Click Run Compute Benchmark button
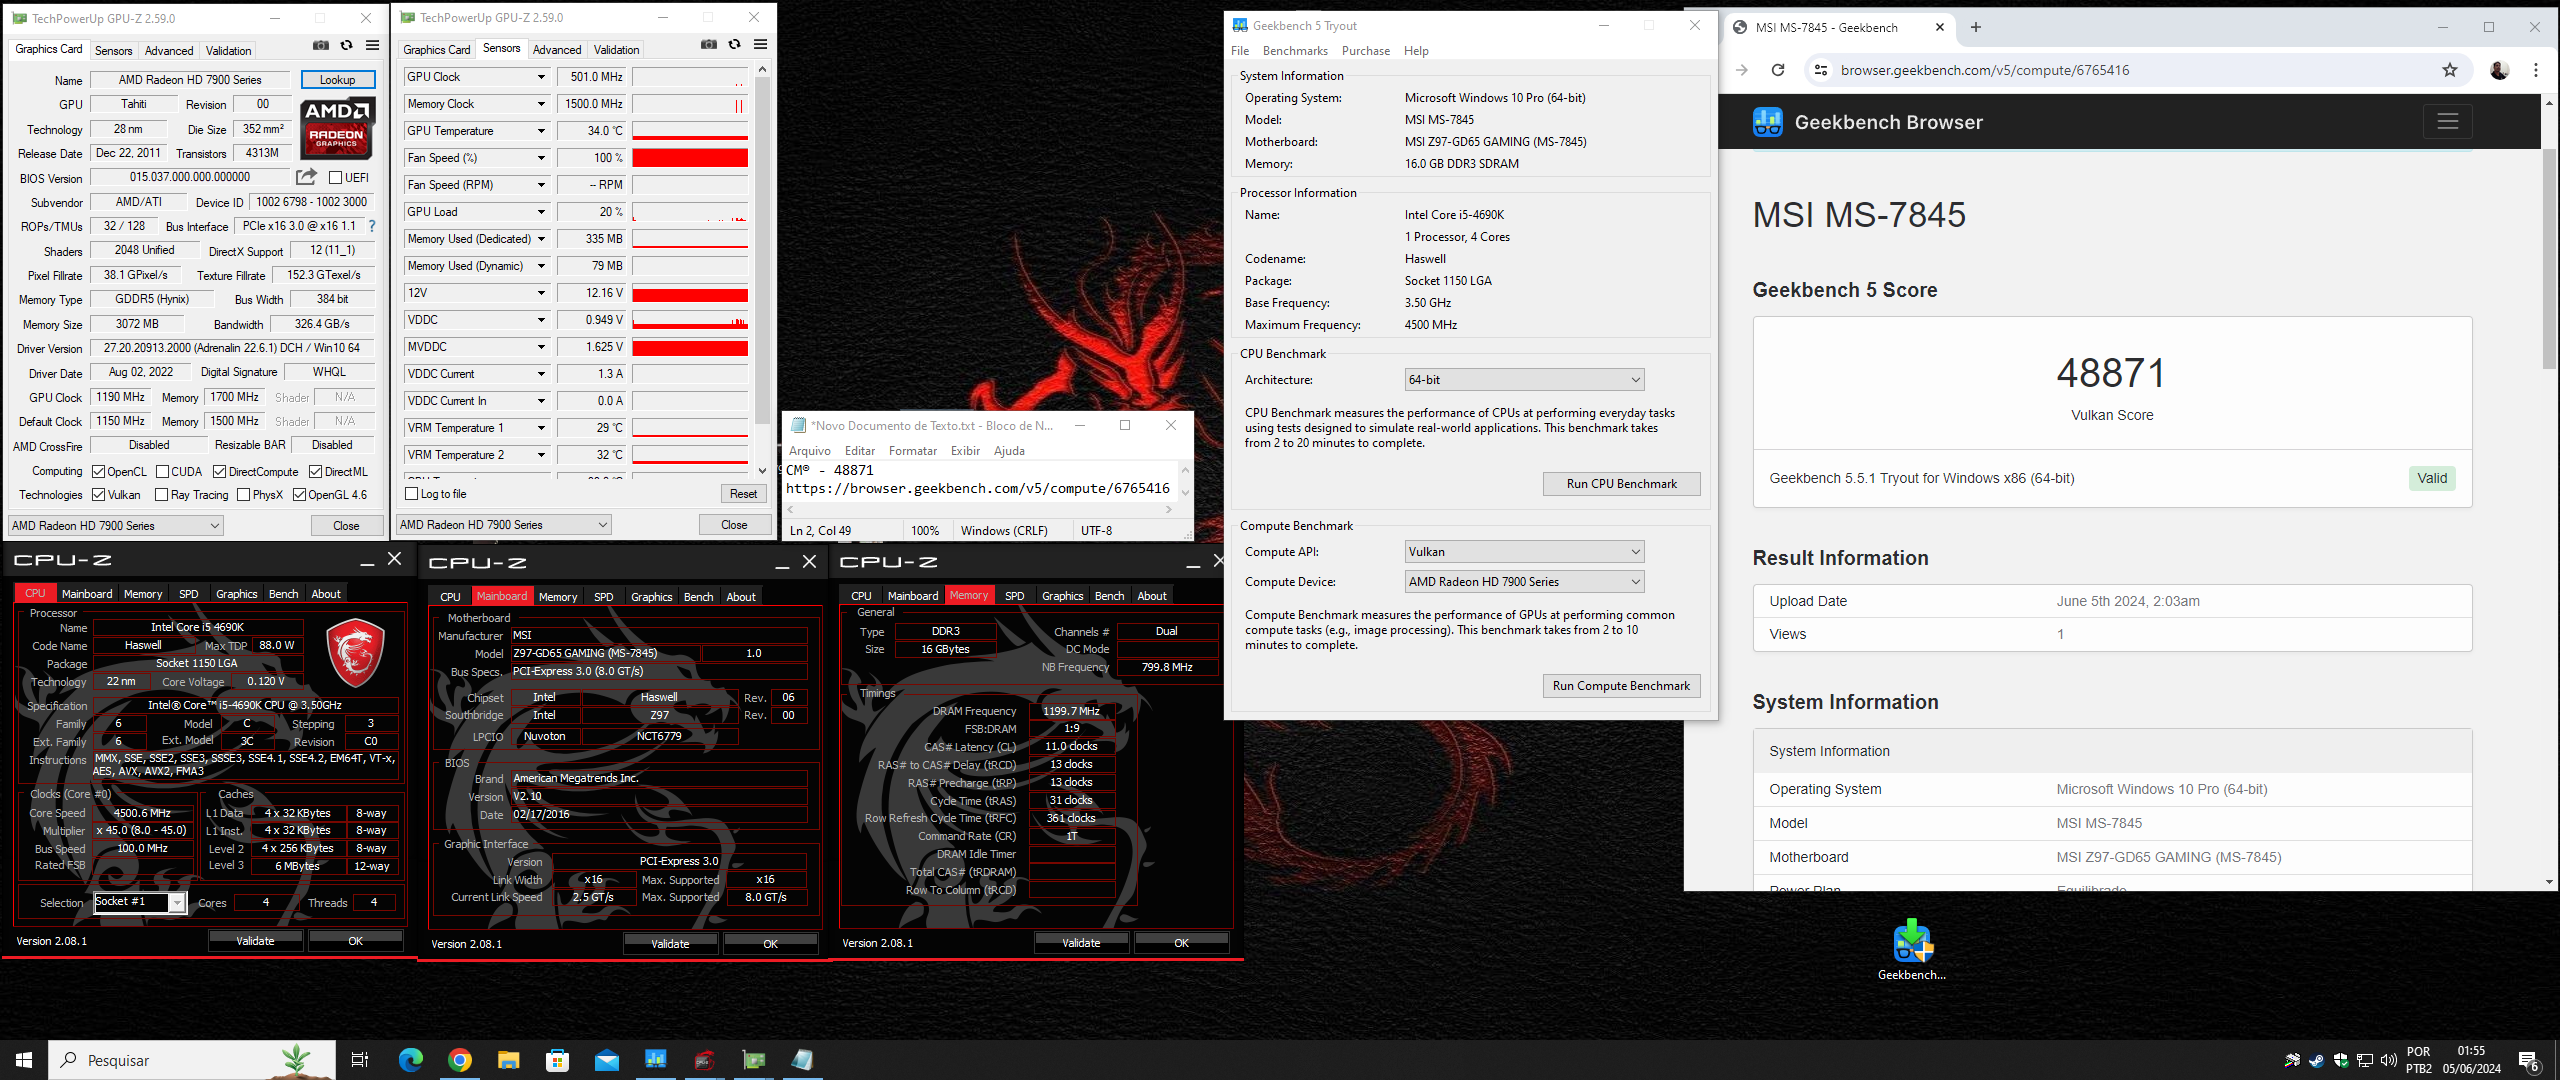 click(1621, 686)
